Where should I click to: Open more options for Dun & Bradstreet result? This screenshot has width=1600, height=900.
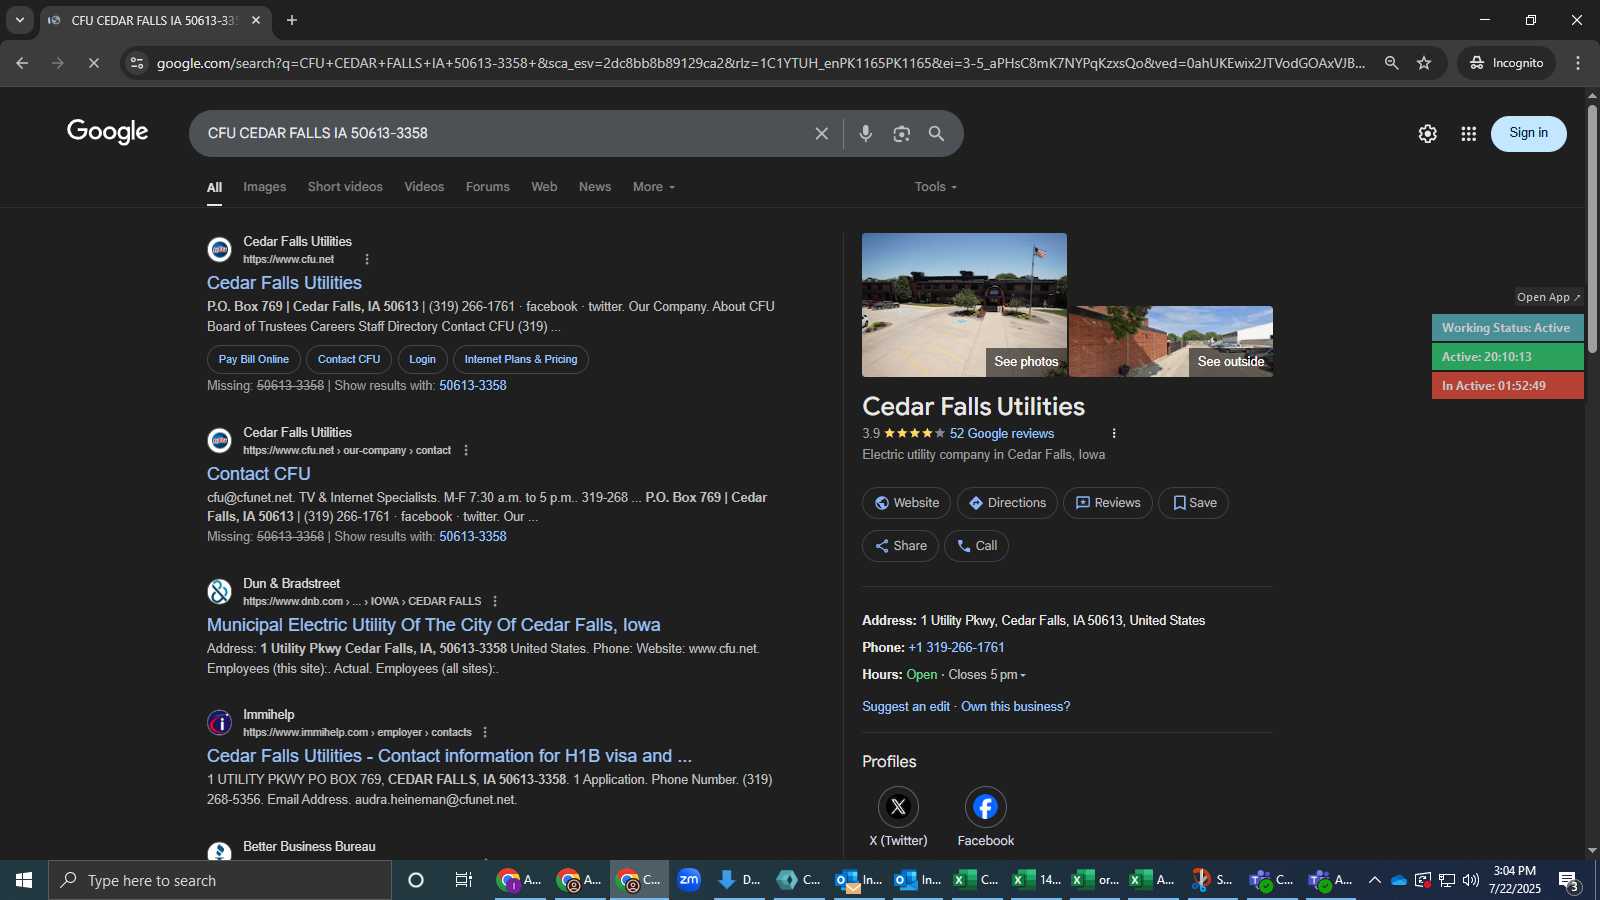495,601
